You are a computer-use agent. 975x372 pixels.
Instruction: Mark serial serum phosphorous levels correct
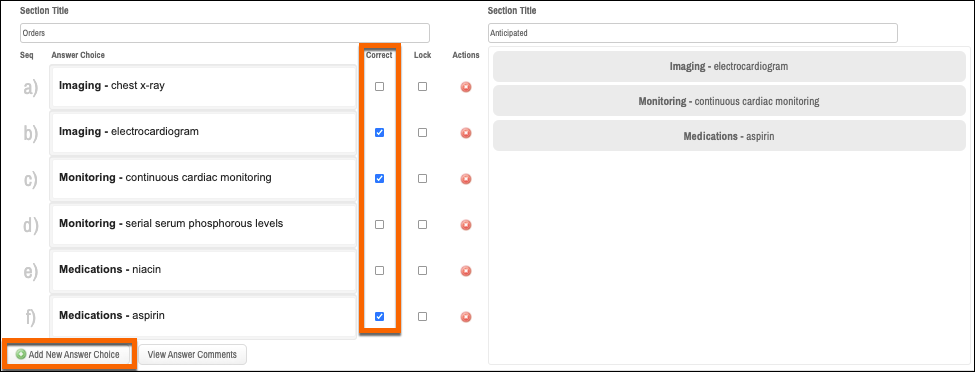[379, 225]
